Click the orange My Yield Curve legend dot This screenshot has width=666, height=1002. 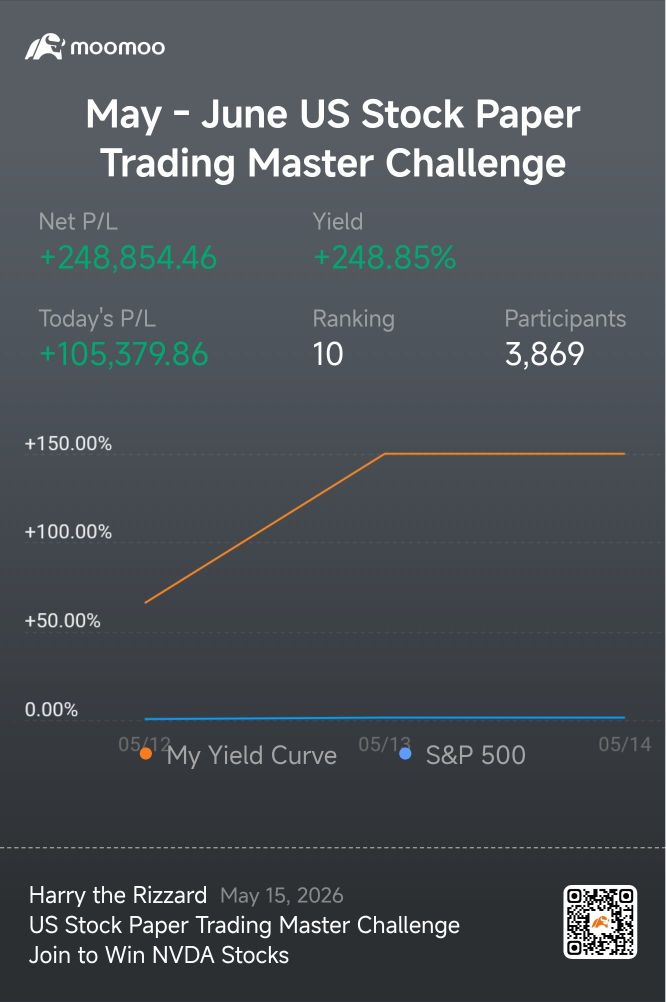click(146, 754)
